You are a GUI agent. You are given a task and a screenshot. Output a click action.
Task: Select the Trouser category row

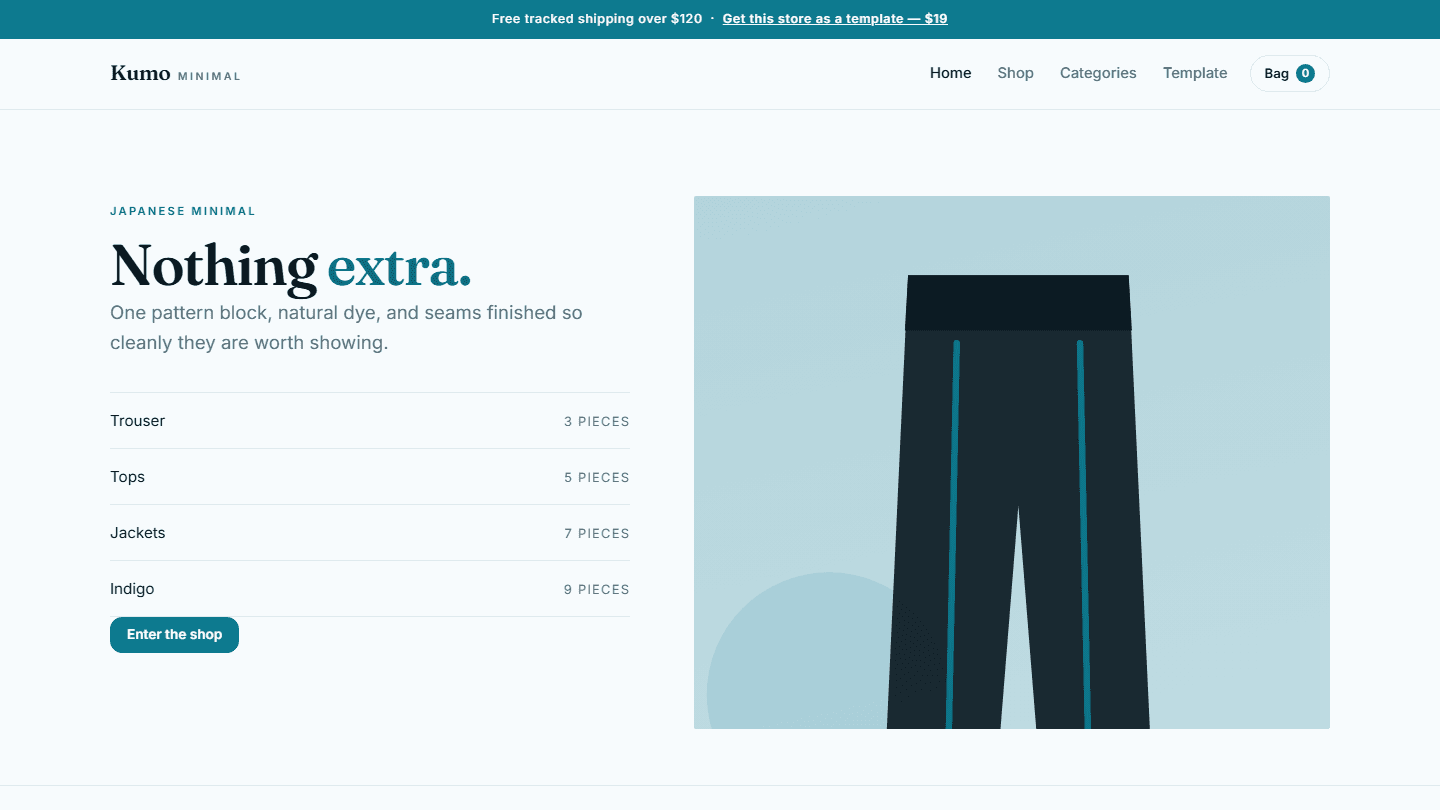coord(370,421)
